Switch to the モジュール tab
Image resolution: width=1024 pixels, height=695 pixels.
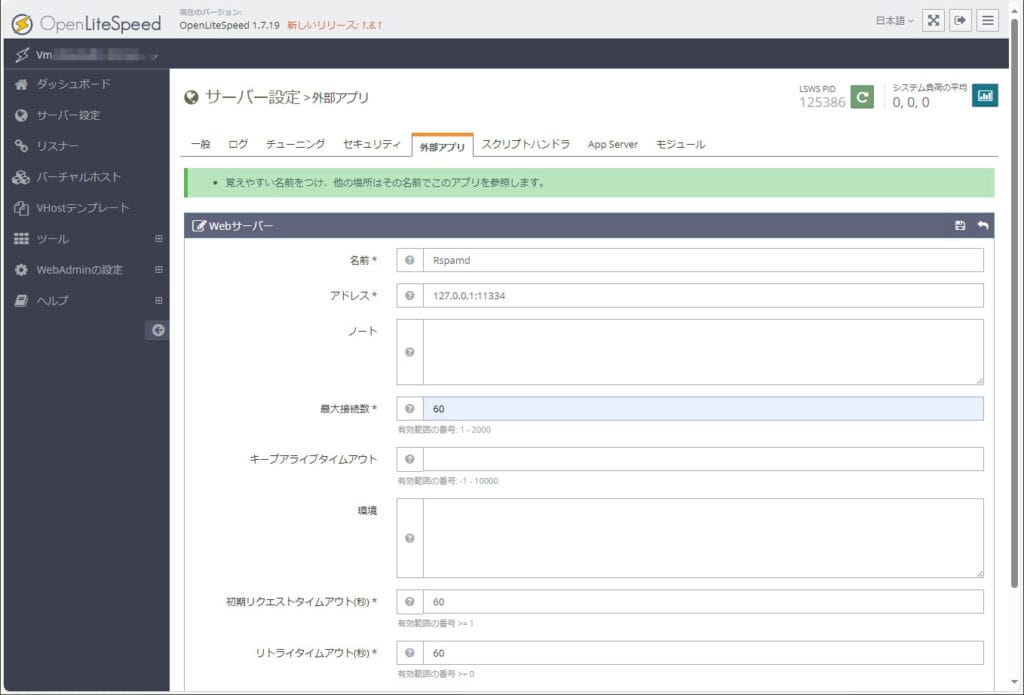(680, 144)
